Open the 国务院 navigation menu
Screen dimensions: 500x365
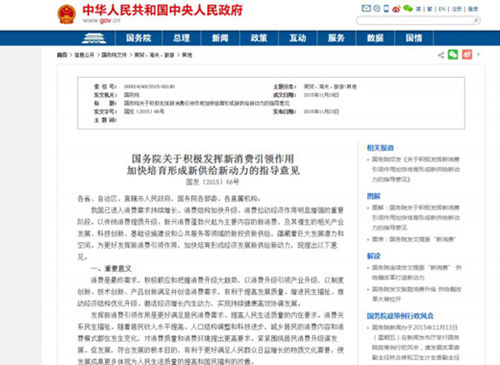point(138,38)
